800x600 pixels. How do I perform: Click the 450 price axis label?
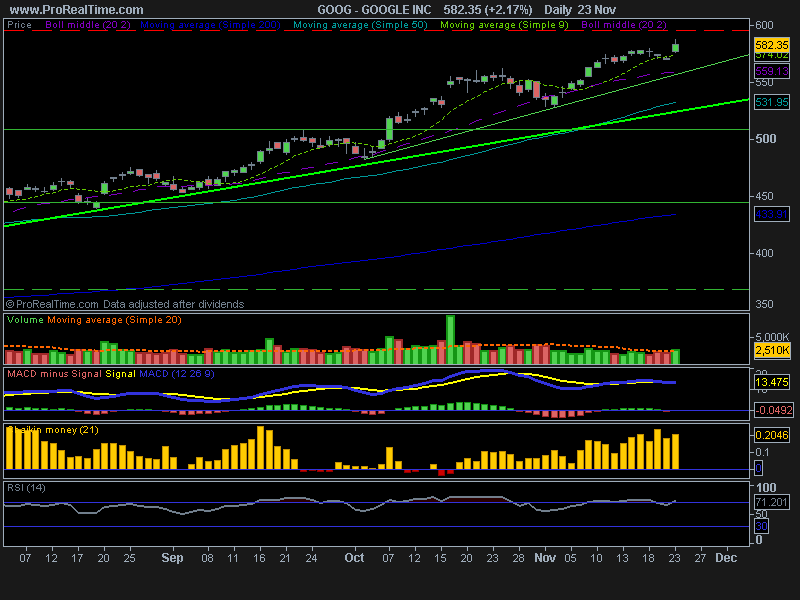[764, 196]
